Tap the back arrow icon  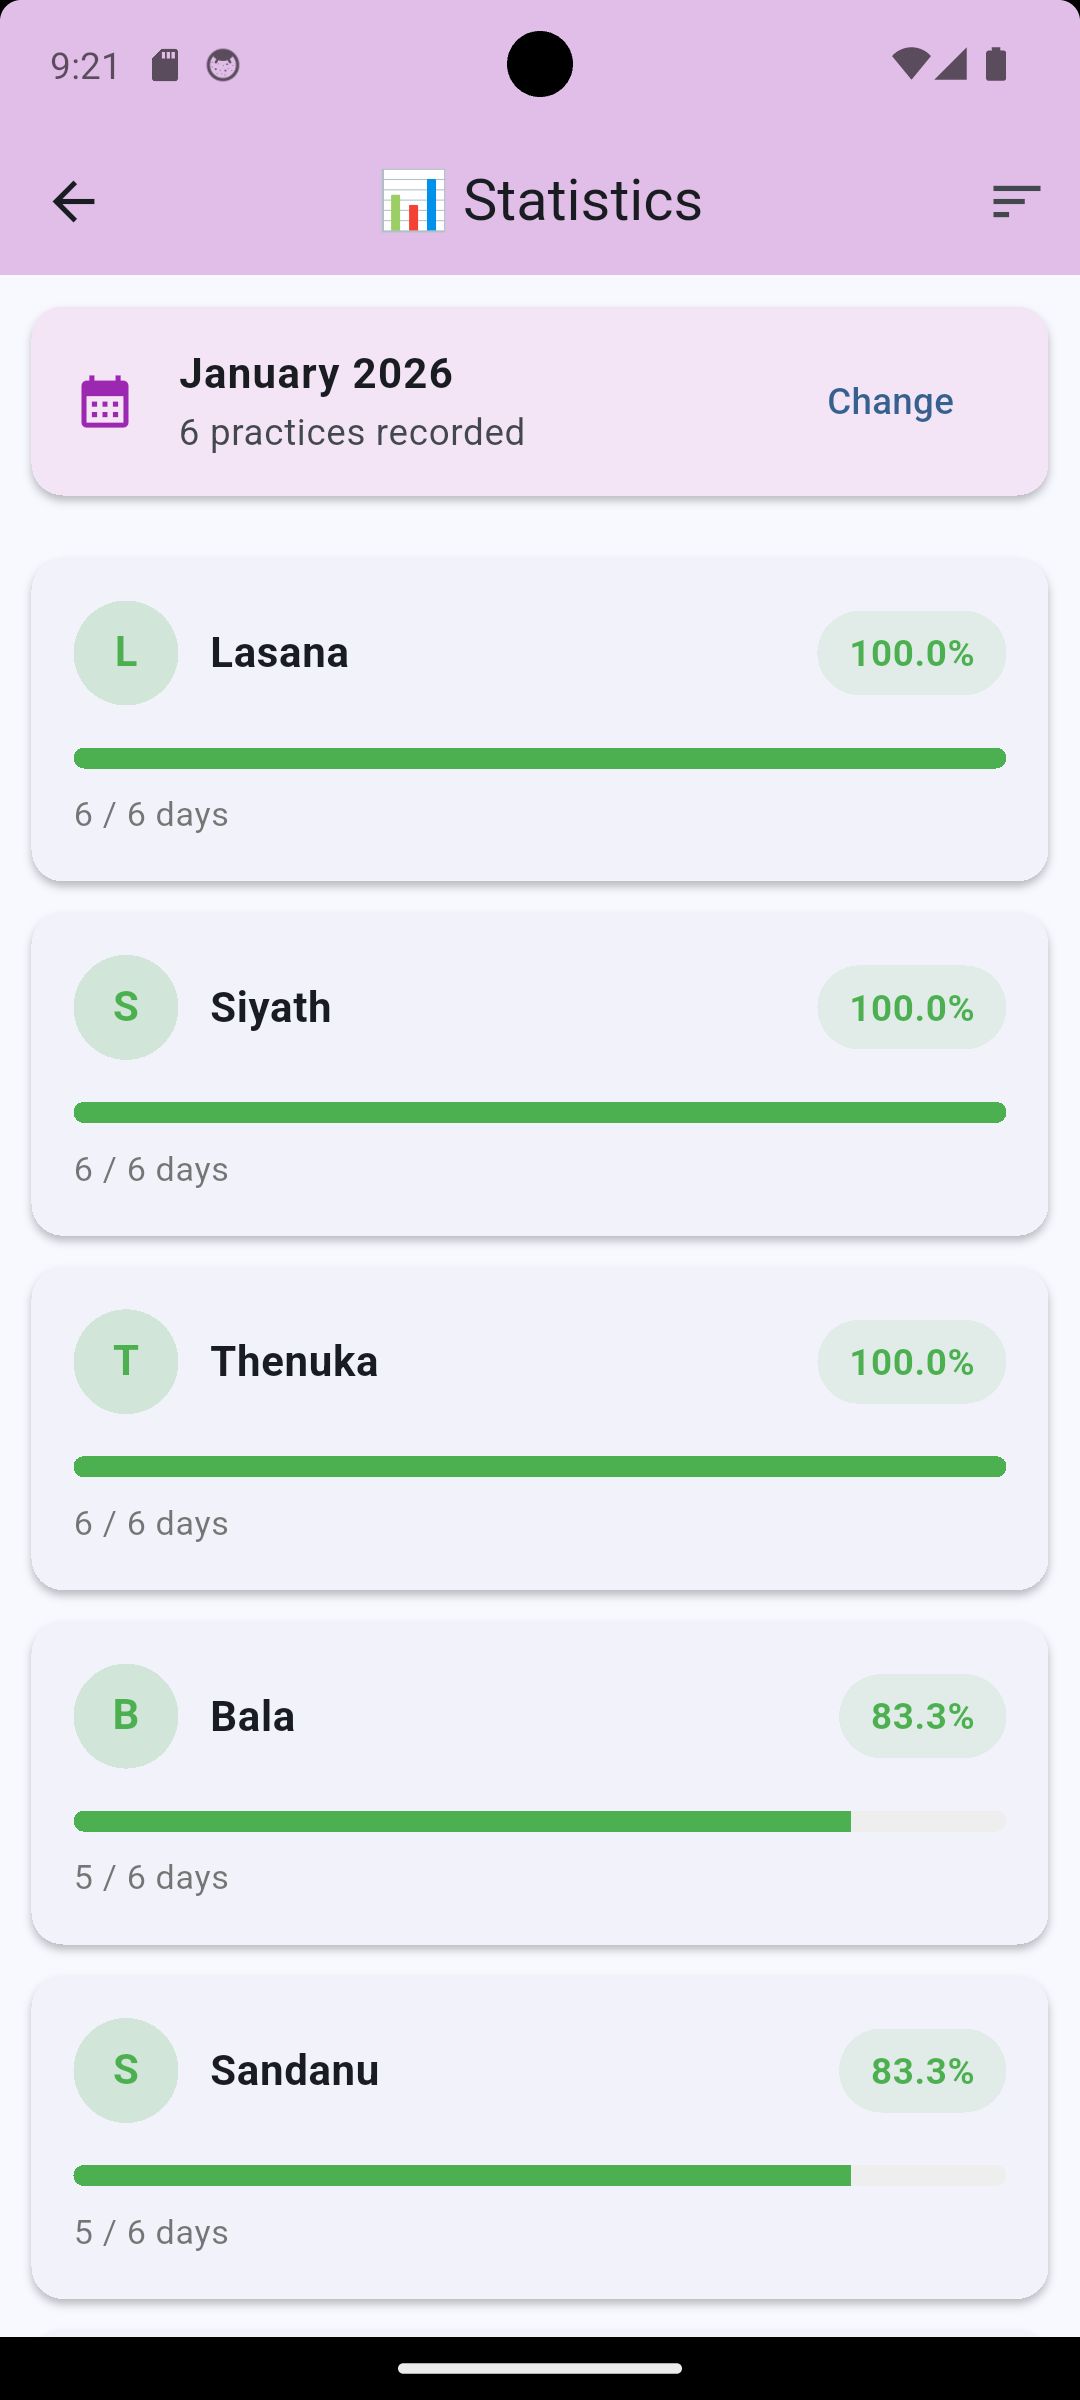click(x=73, y=201)
